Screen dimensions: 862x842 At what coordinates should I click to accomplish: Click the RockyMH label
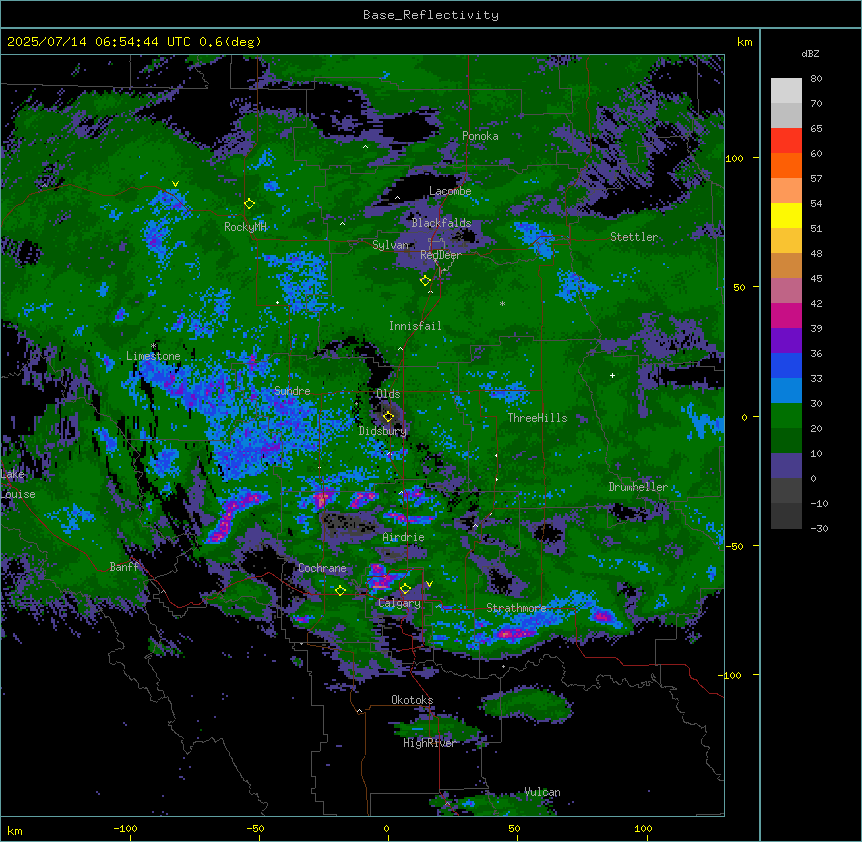tap(245, 227)
